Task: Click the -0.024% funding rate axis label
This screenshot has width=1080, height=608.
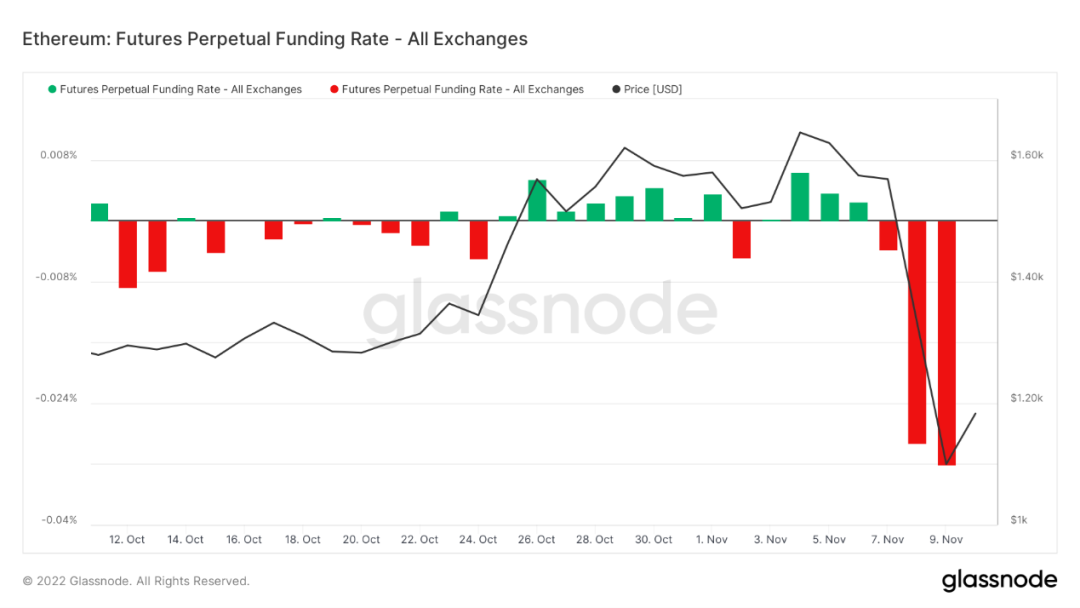Action: click(56, 398)
